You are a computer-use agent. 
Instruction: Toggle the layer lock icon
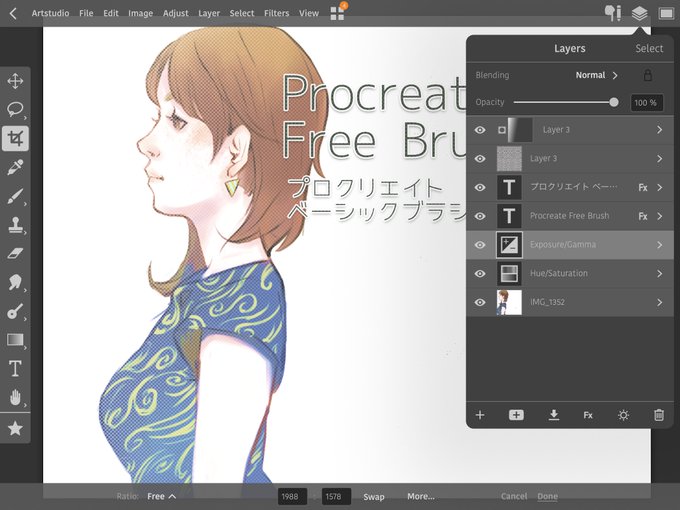(648, 75)
